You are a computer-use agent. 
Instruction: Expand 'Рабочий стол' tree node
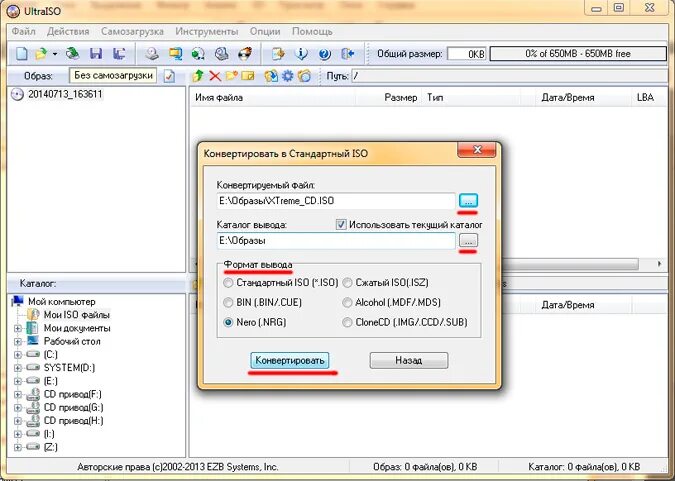18,342
